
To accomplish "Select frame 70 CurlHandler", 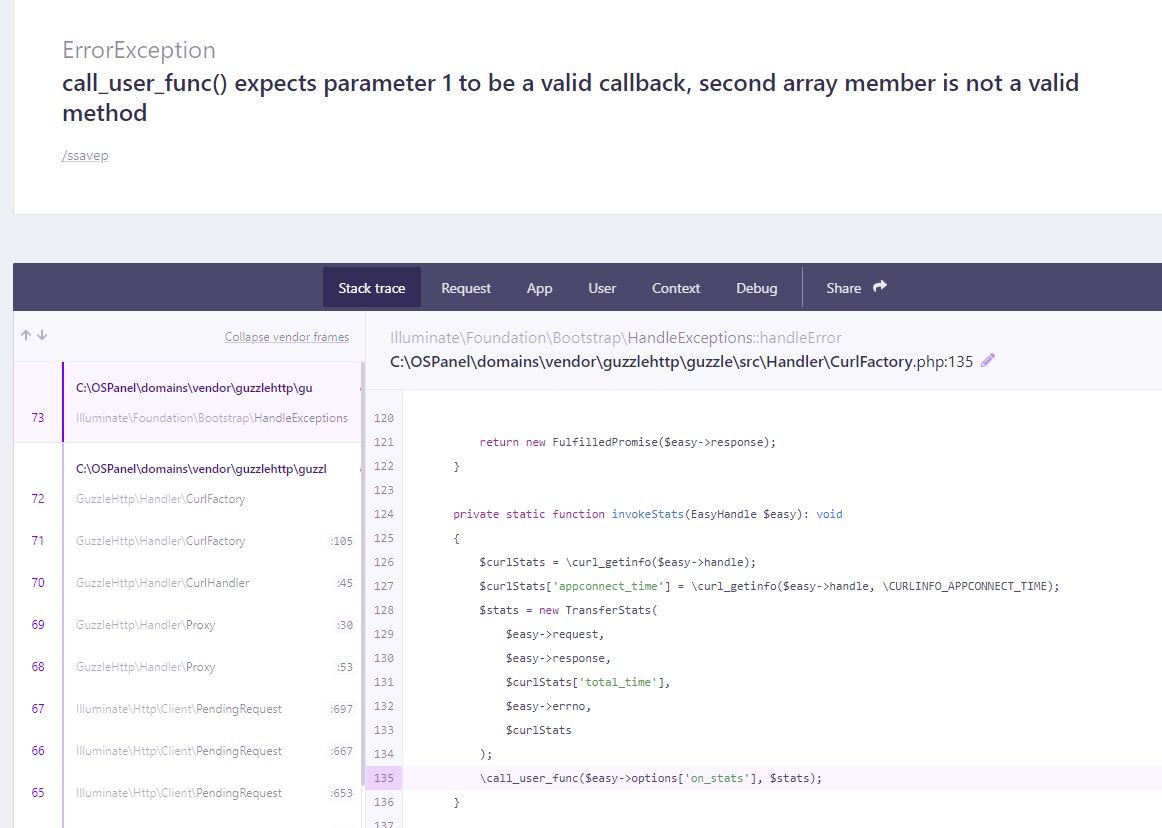I will [x=211, y=583].
